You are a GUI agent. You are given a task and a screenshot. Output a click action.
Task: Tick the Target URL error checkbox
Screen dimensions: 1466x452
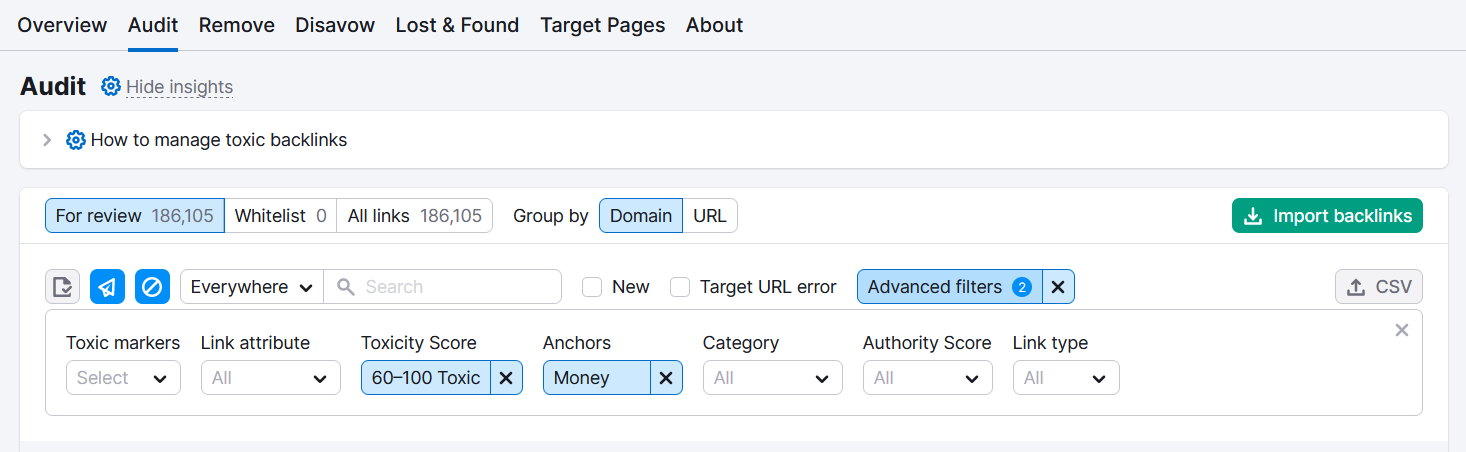click(680, 287)
